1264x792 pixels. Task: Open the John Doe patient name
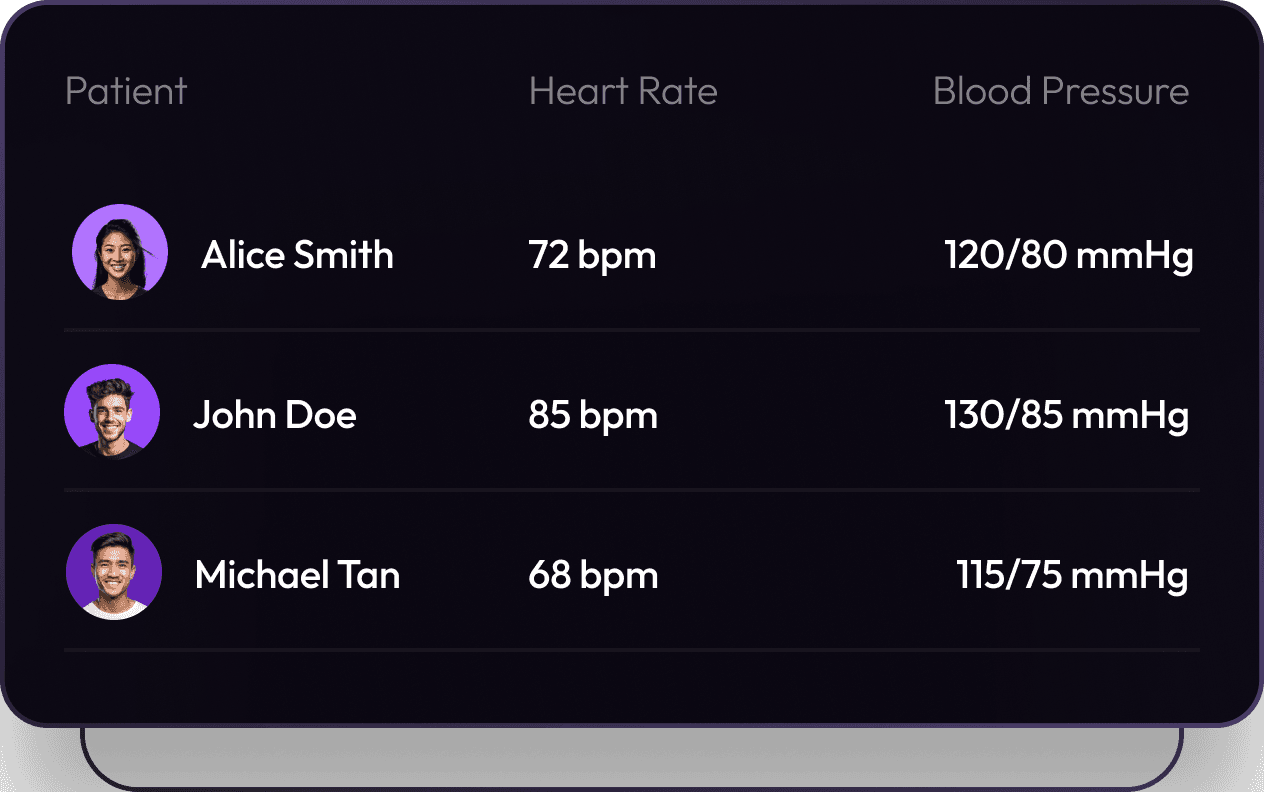tap(275, 415)
